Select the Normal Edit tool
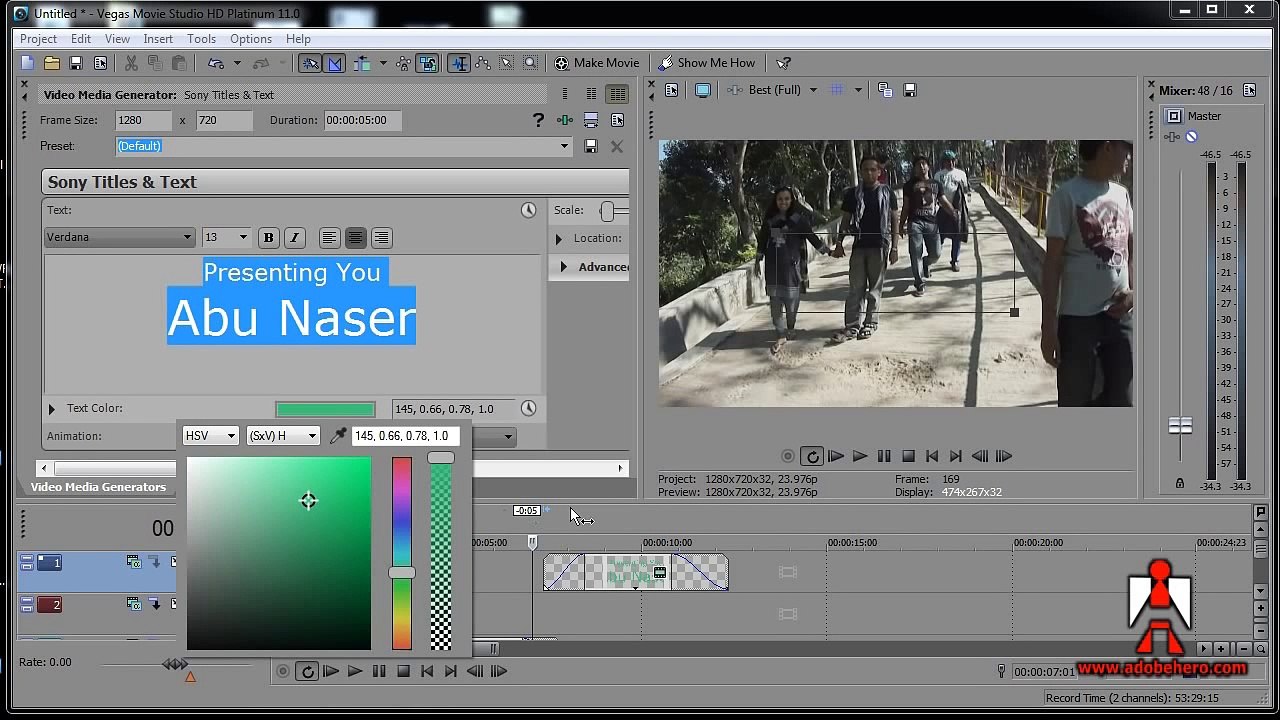This screenshot has height=720, width=1280. pyautogui.click(x=459, y=63)
